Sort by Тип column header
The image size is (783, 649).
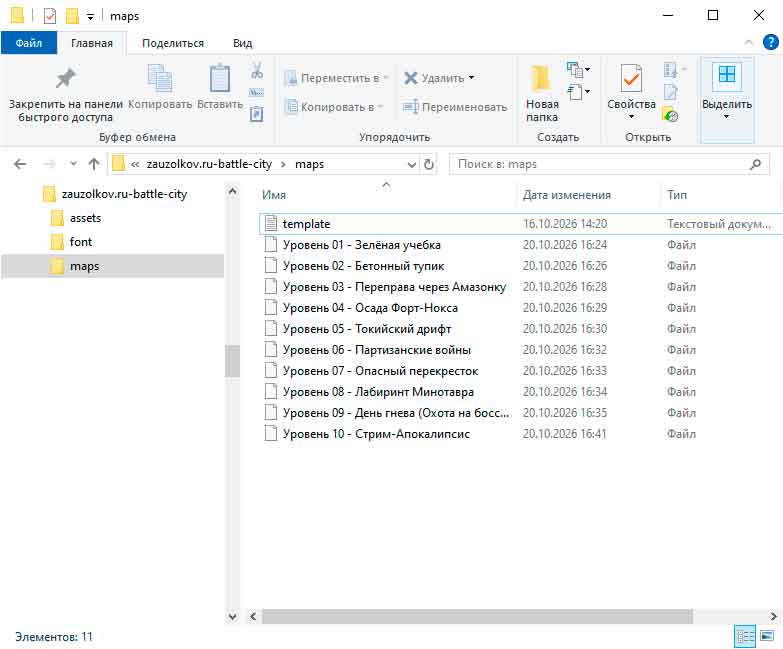719,195
